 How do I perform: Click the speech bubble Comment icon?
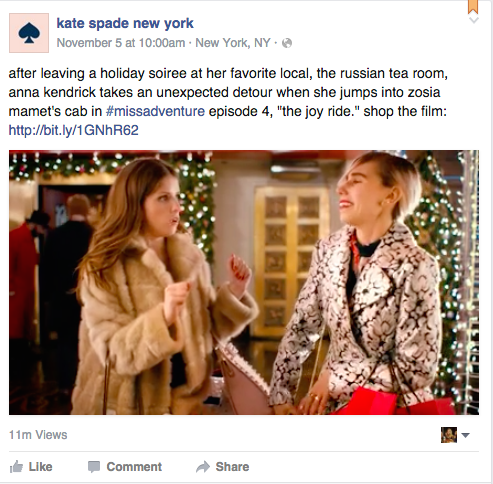[94, 467]
